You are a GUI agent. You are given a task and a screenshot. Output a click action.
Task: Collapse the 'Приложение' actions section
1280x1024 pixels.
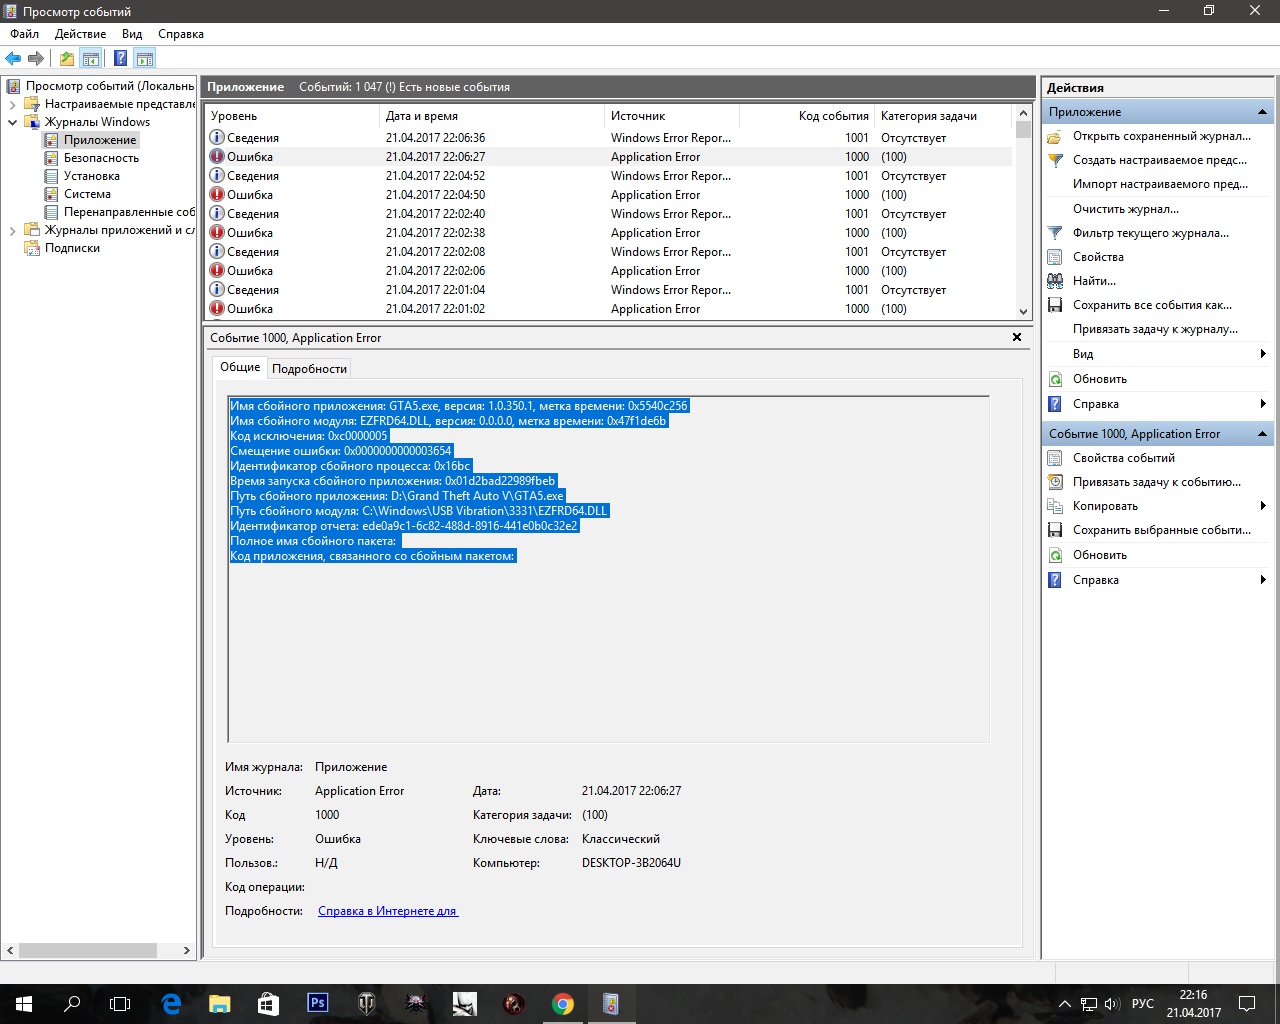tap(1262, 112)
